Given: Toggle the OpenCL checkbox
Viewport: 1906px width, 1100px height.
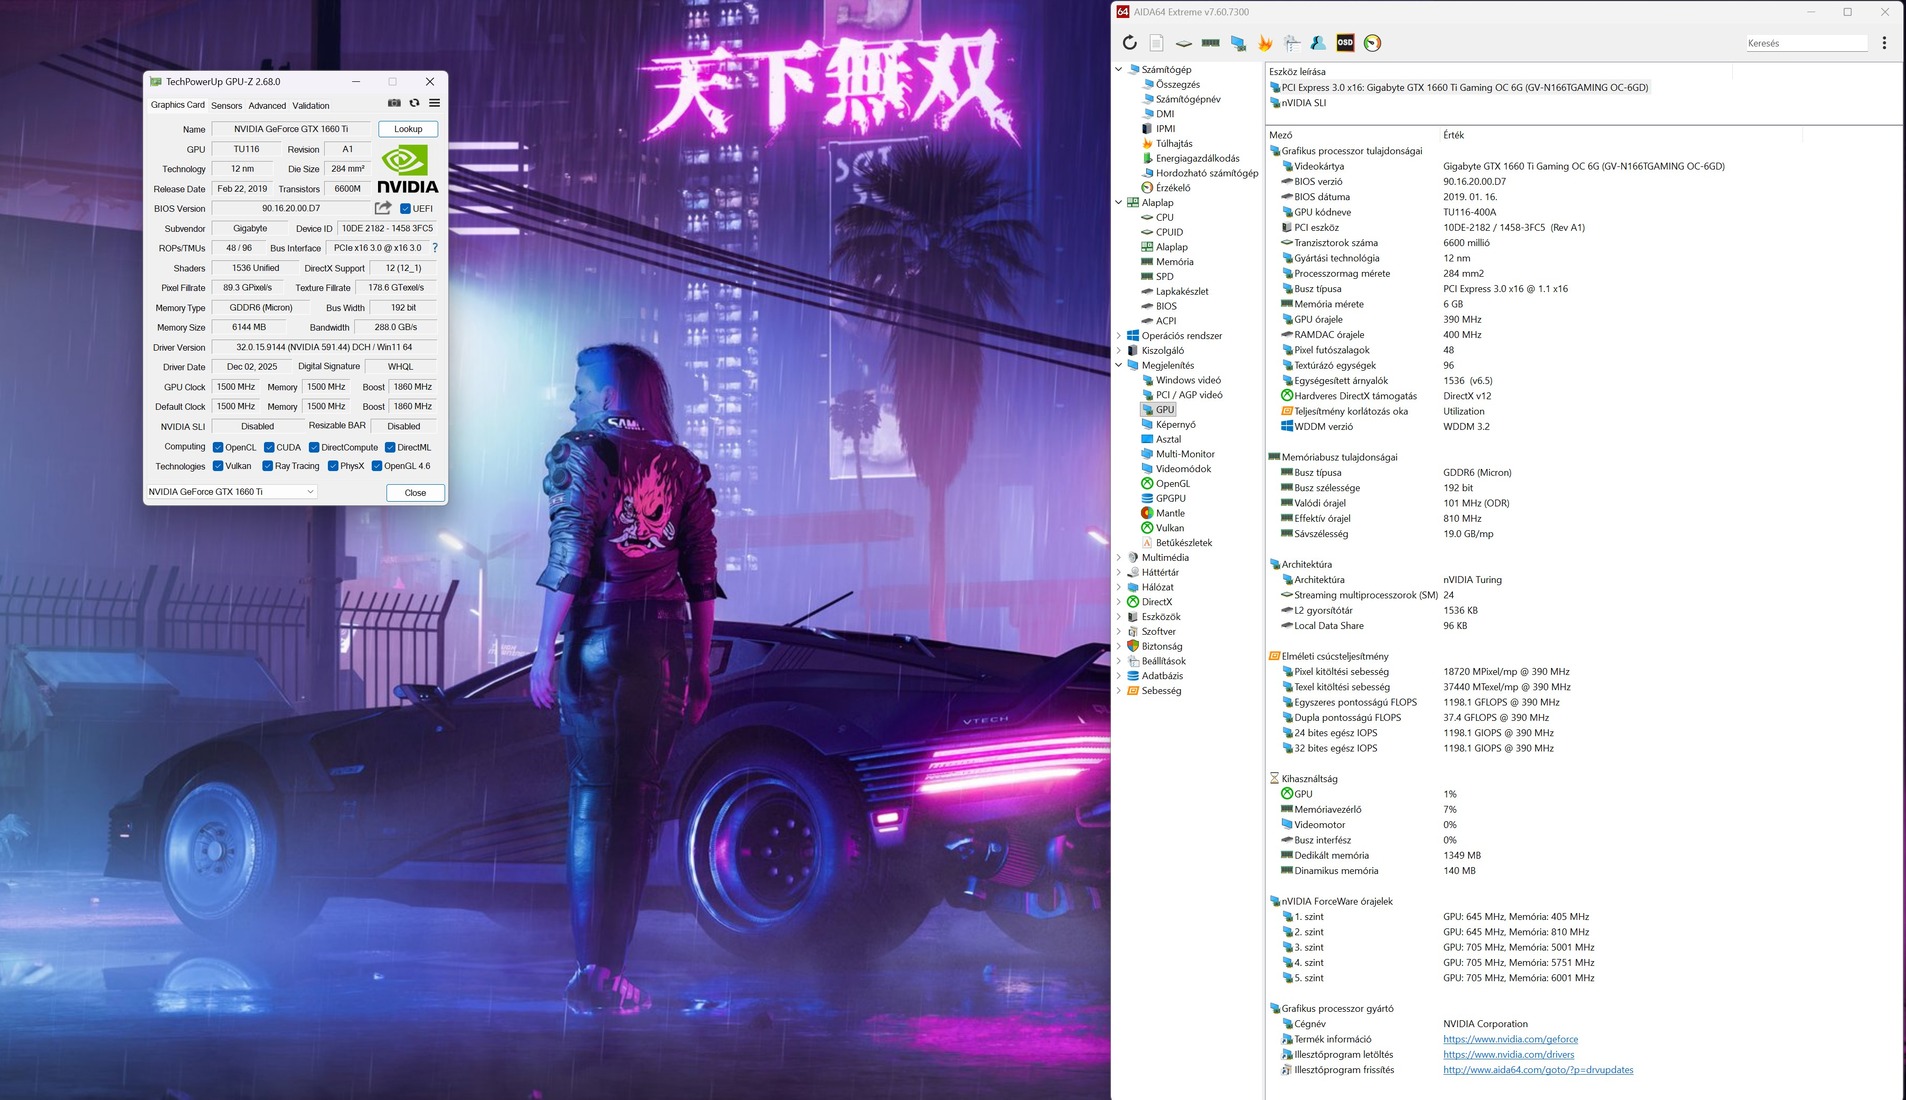Looking at the screenshot, I should coord(218,447).
